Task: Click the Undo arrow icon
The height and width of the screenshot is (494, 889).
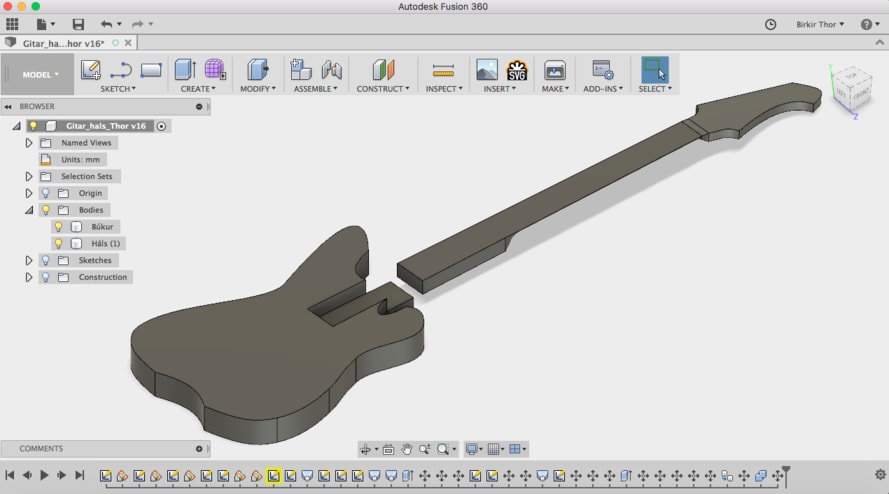Action: click(106, 24)
